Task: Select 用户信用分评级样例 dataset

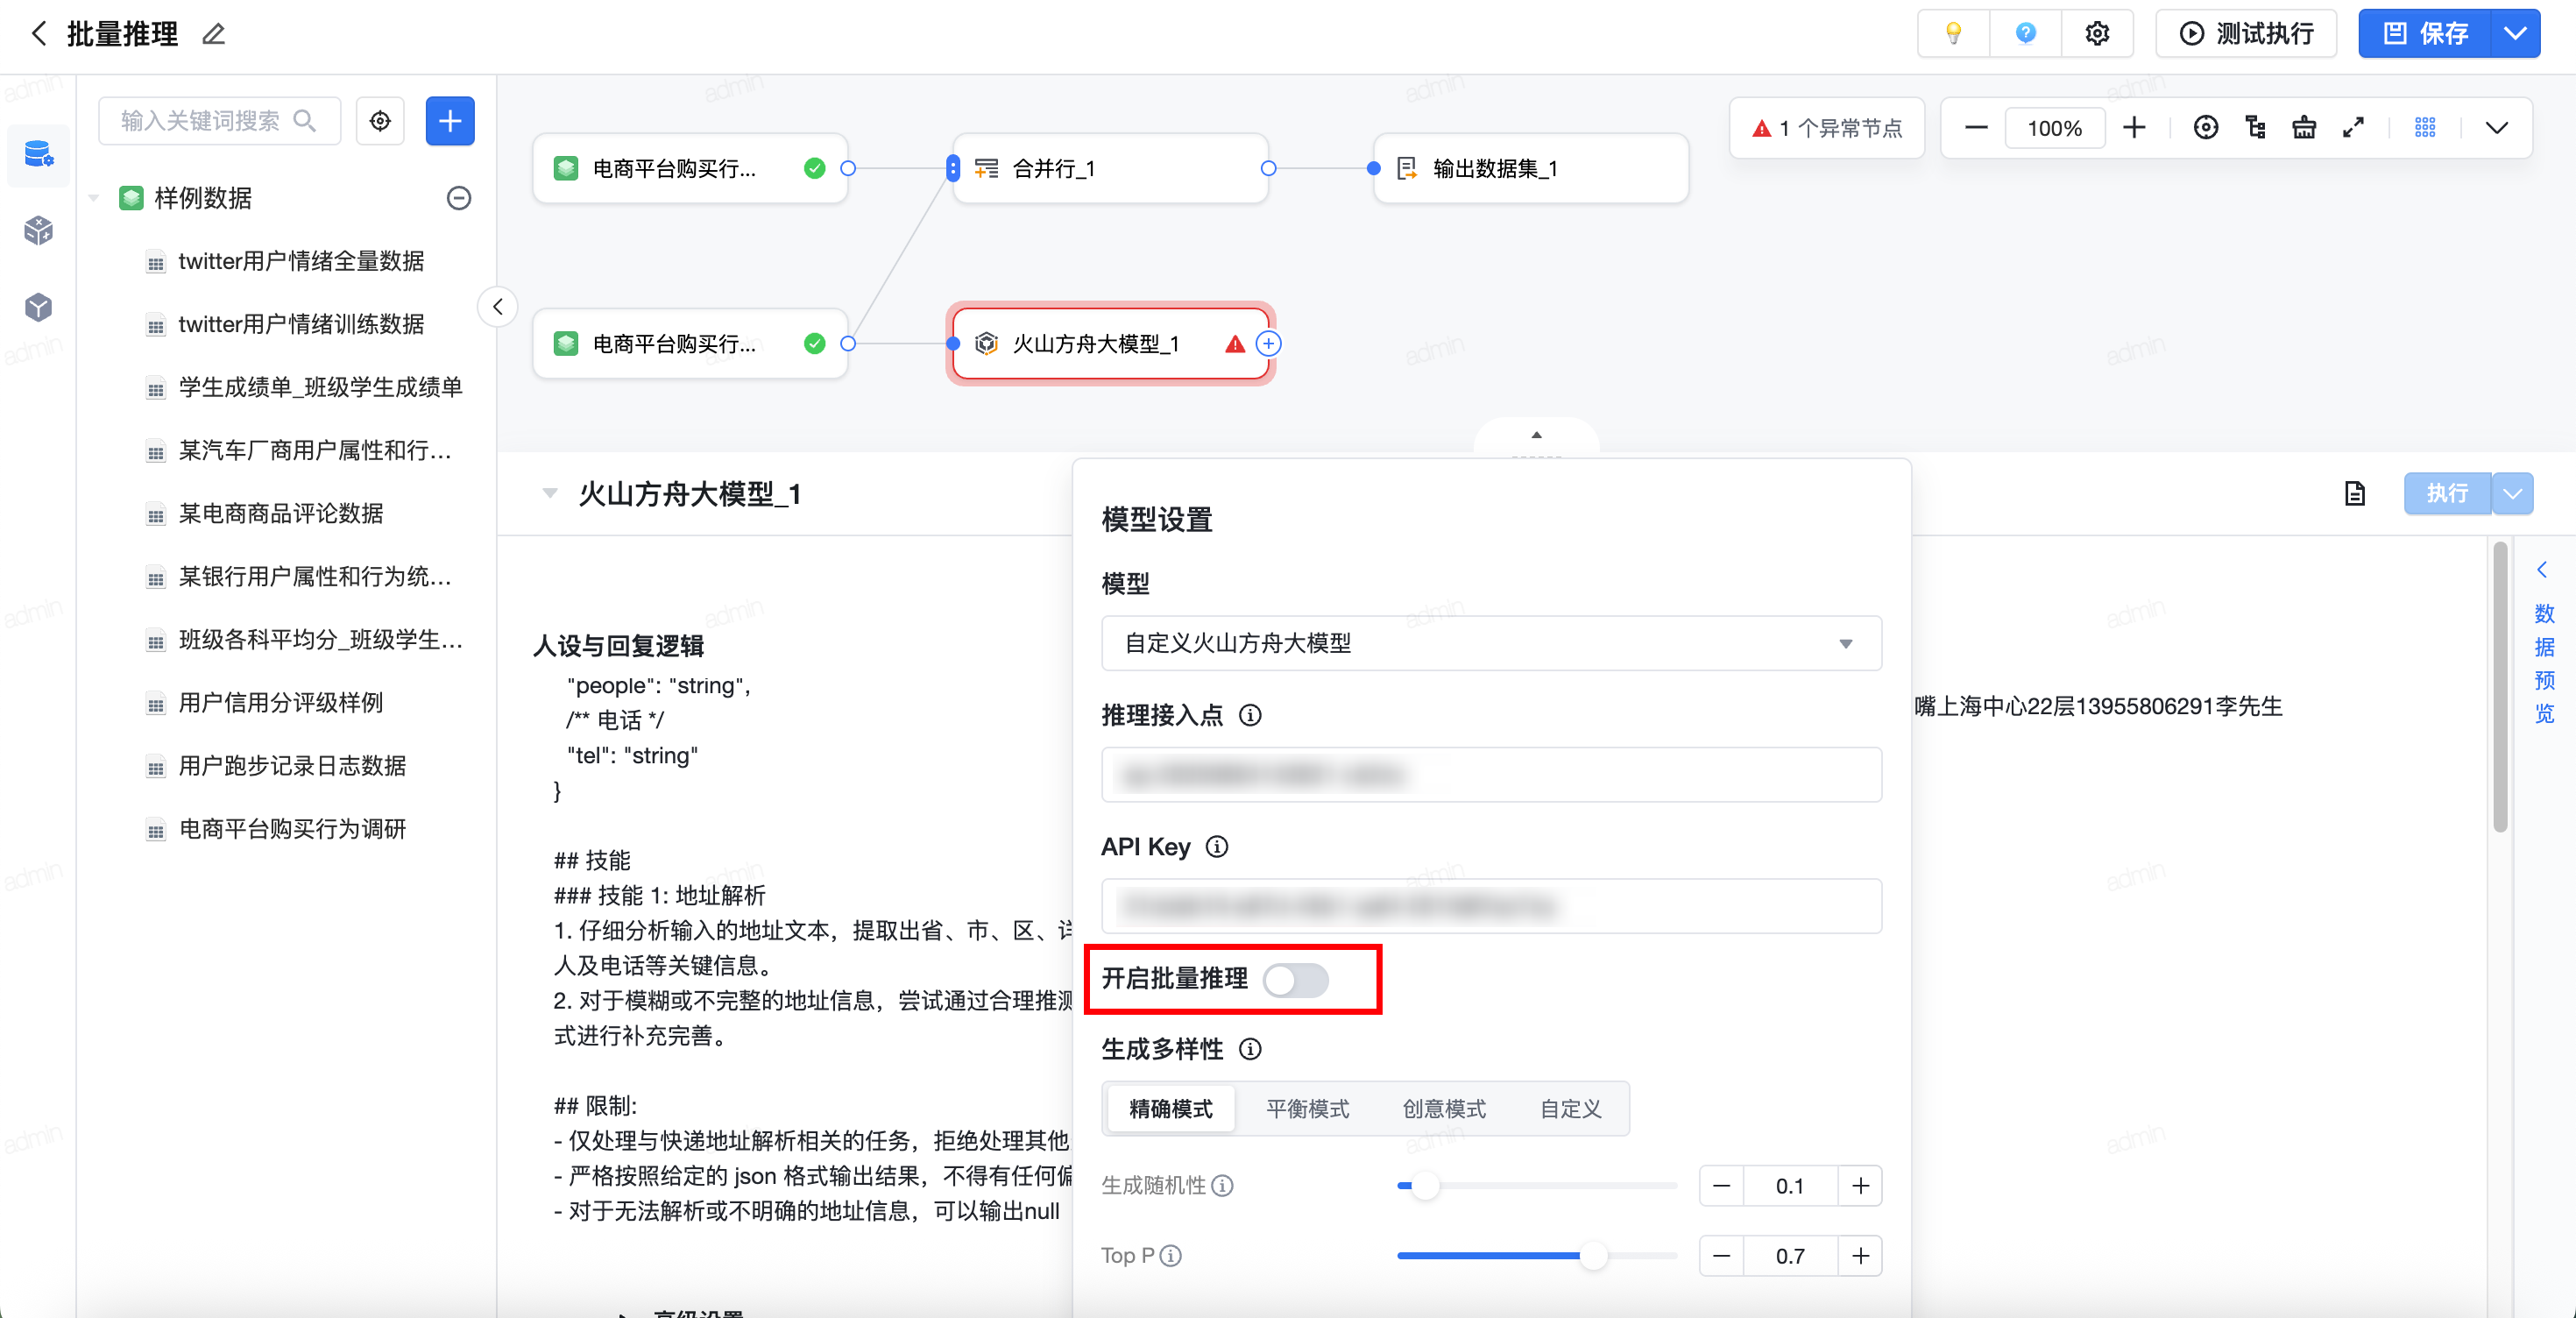Action: pos(281,702)
